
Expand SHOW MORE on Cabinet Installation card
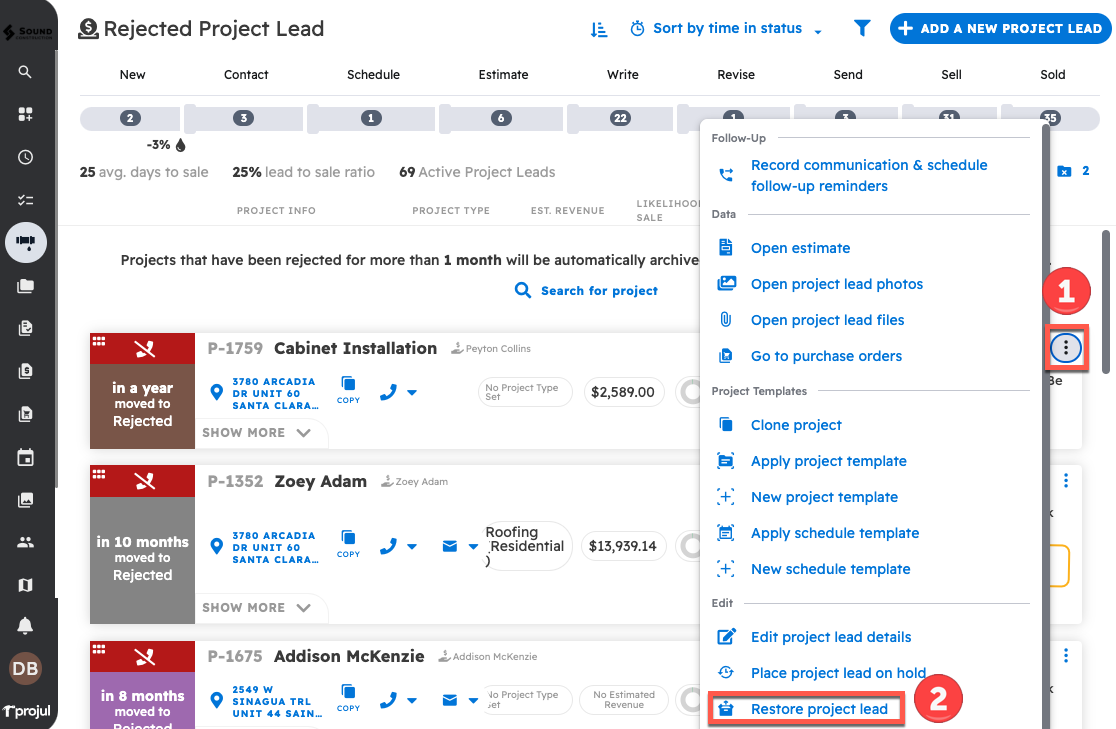(257, 433)
